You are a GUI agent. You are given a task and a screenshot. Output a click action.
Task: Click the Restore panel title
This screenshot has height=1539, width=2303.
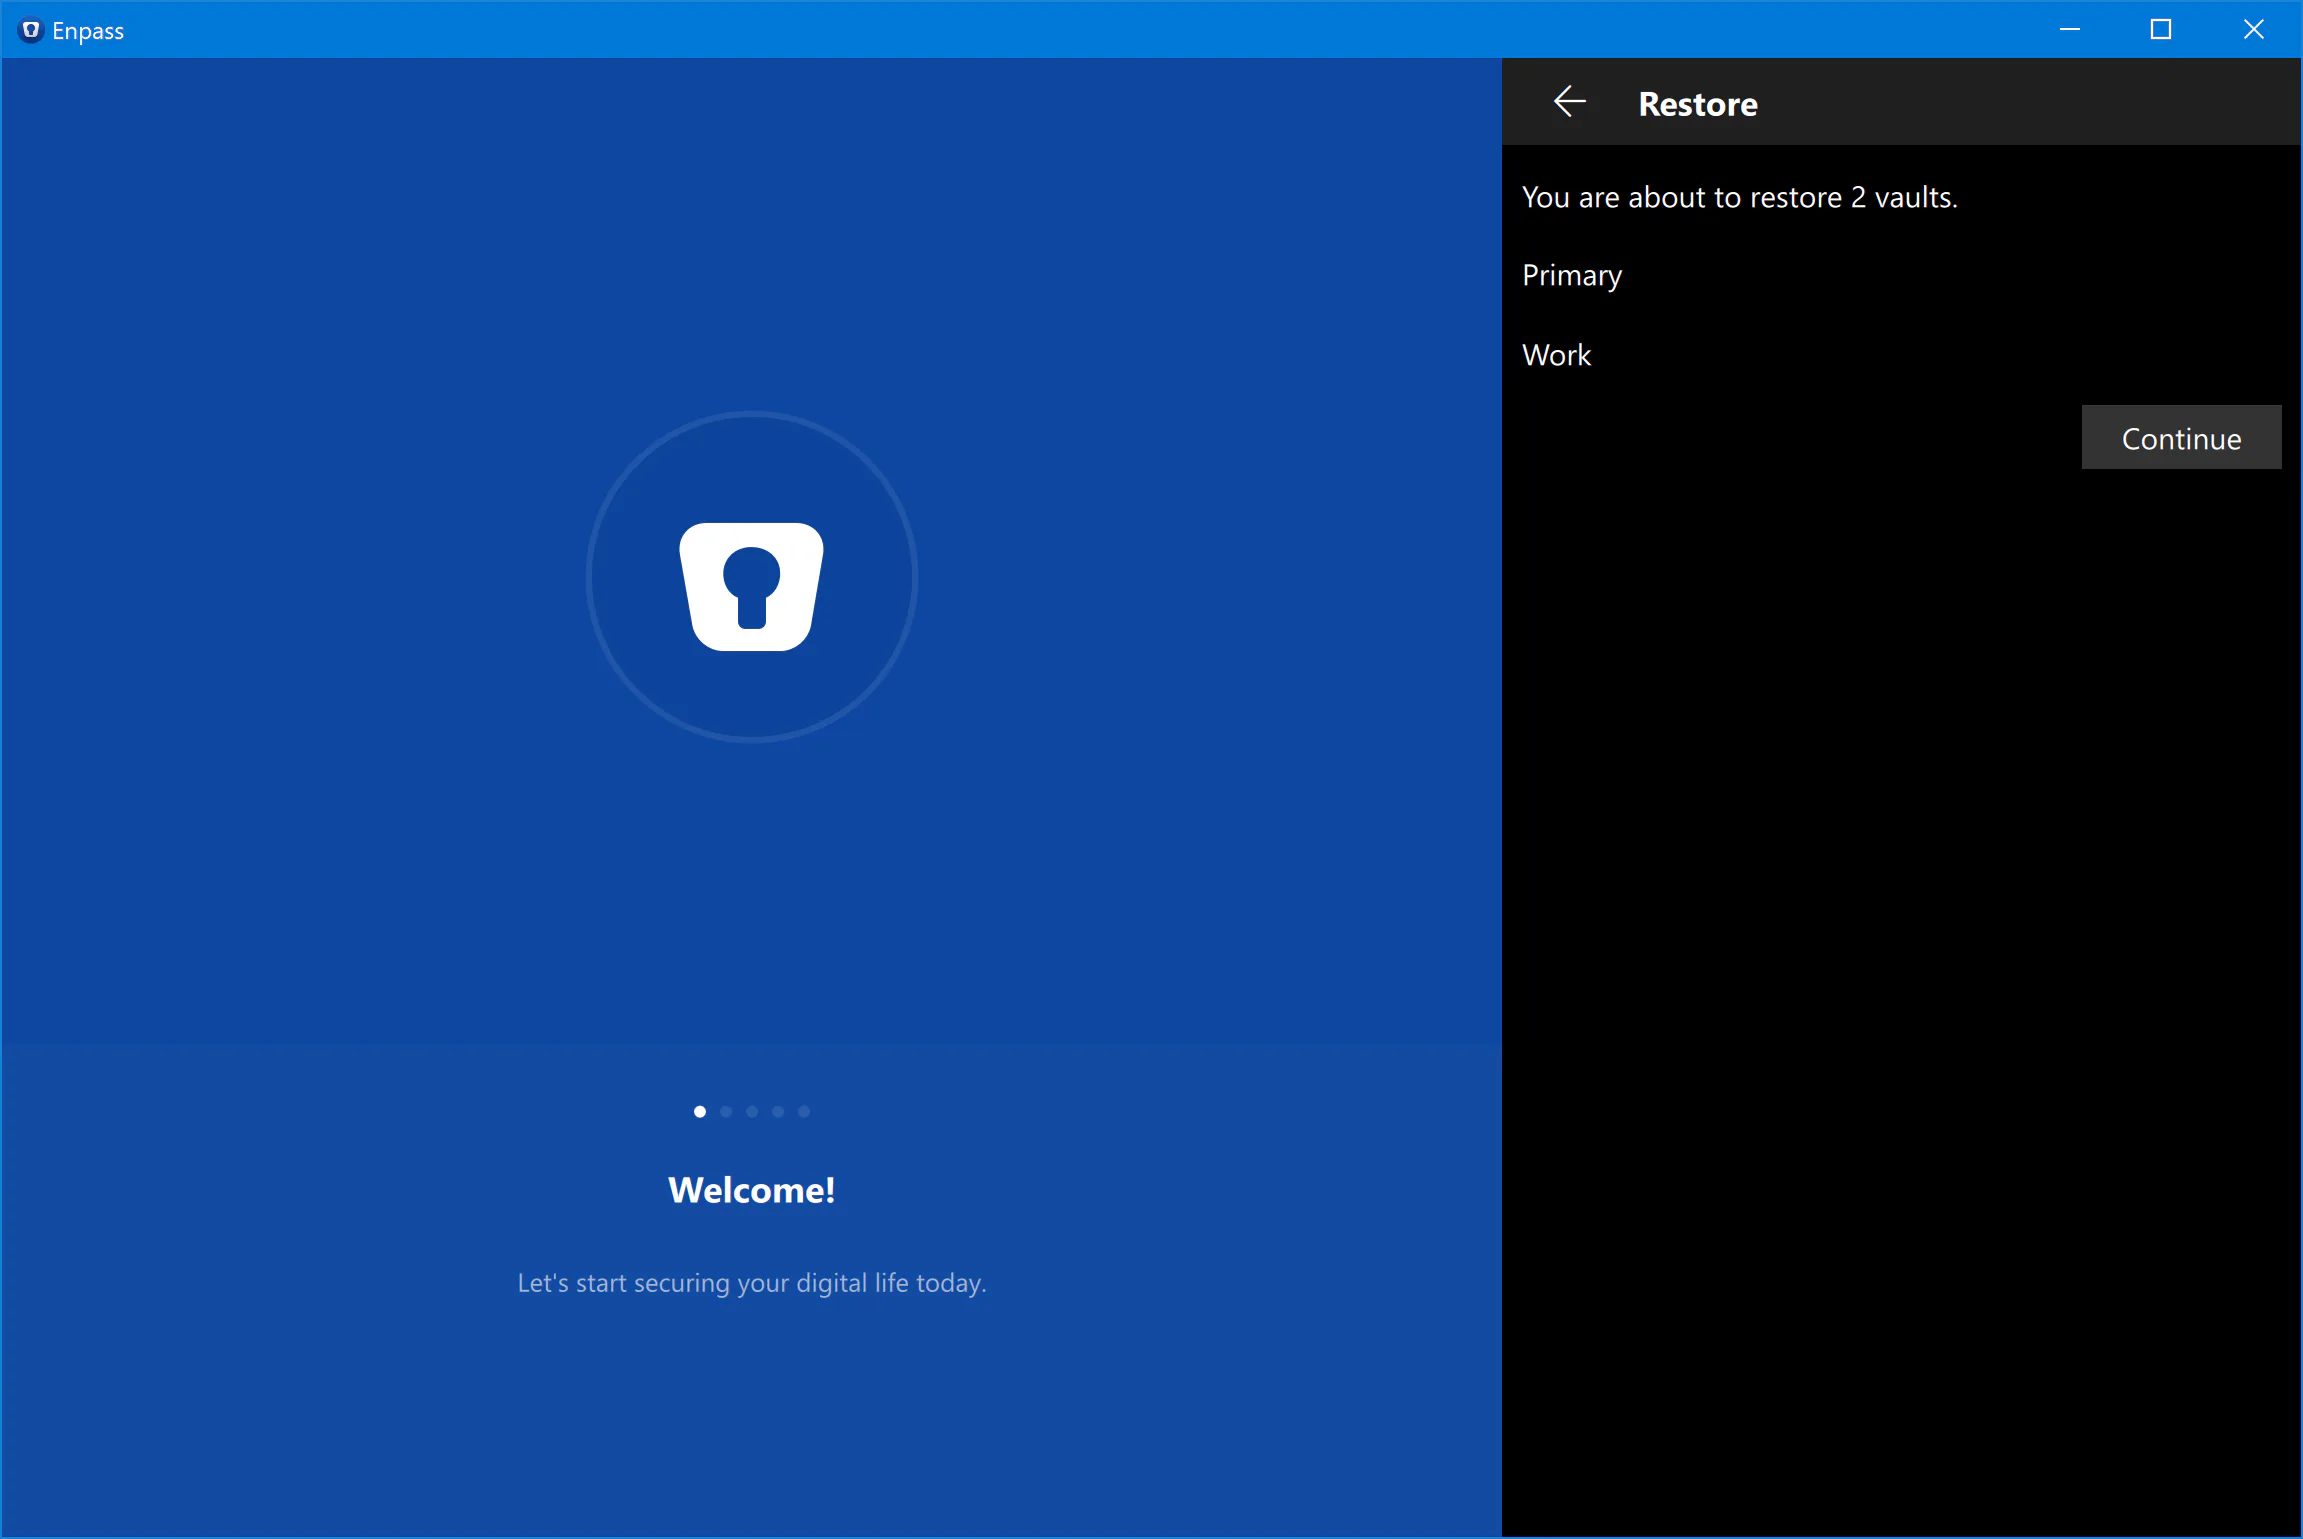(1697, 104)
